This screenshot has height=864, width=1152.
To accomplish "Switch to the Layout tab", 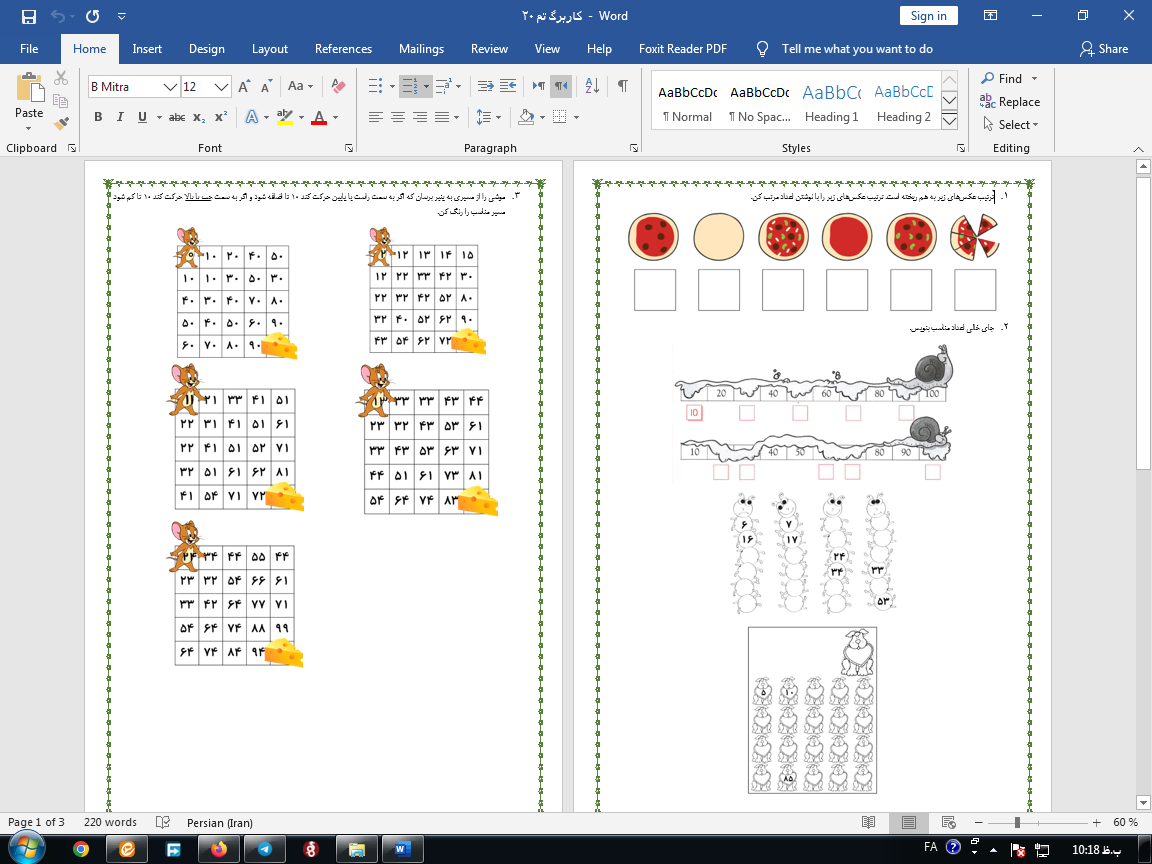I will tap(269, 49).
